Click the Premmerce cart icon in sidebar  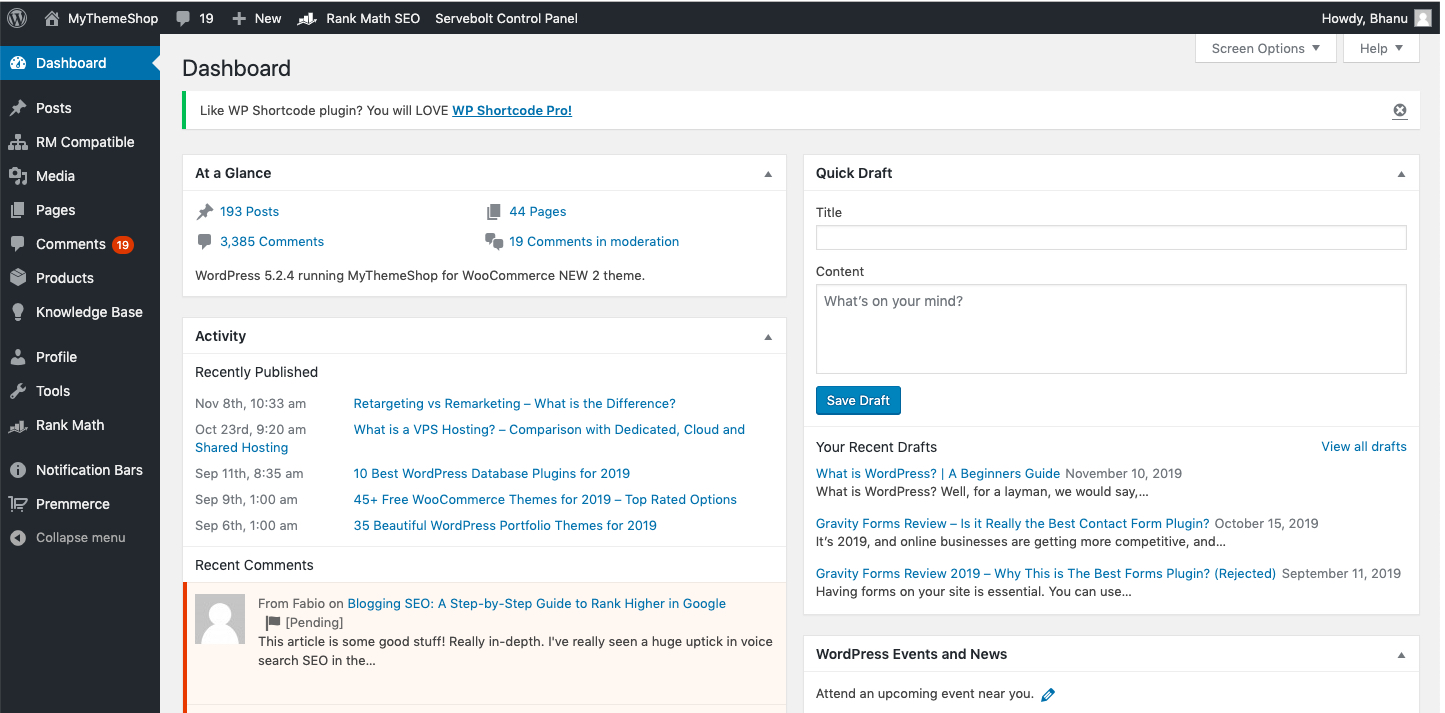tap(18, 504)
